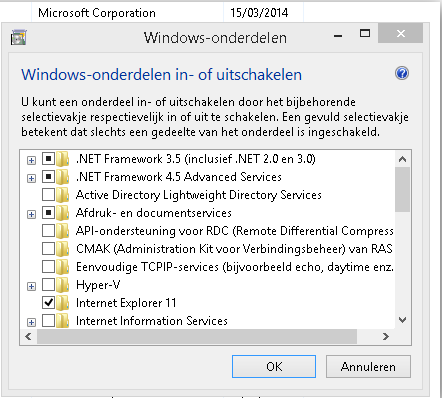The height and width of the screenshot is (398, 442).
Task: Click folder icon beside Internet Information Services
Action: 63,321
